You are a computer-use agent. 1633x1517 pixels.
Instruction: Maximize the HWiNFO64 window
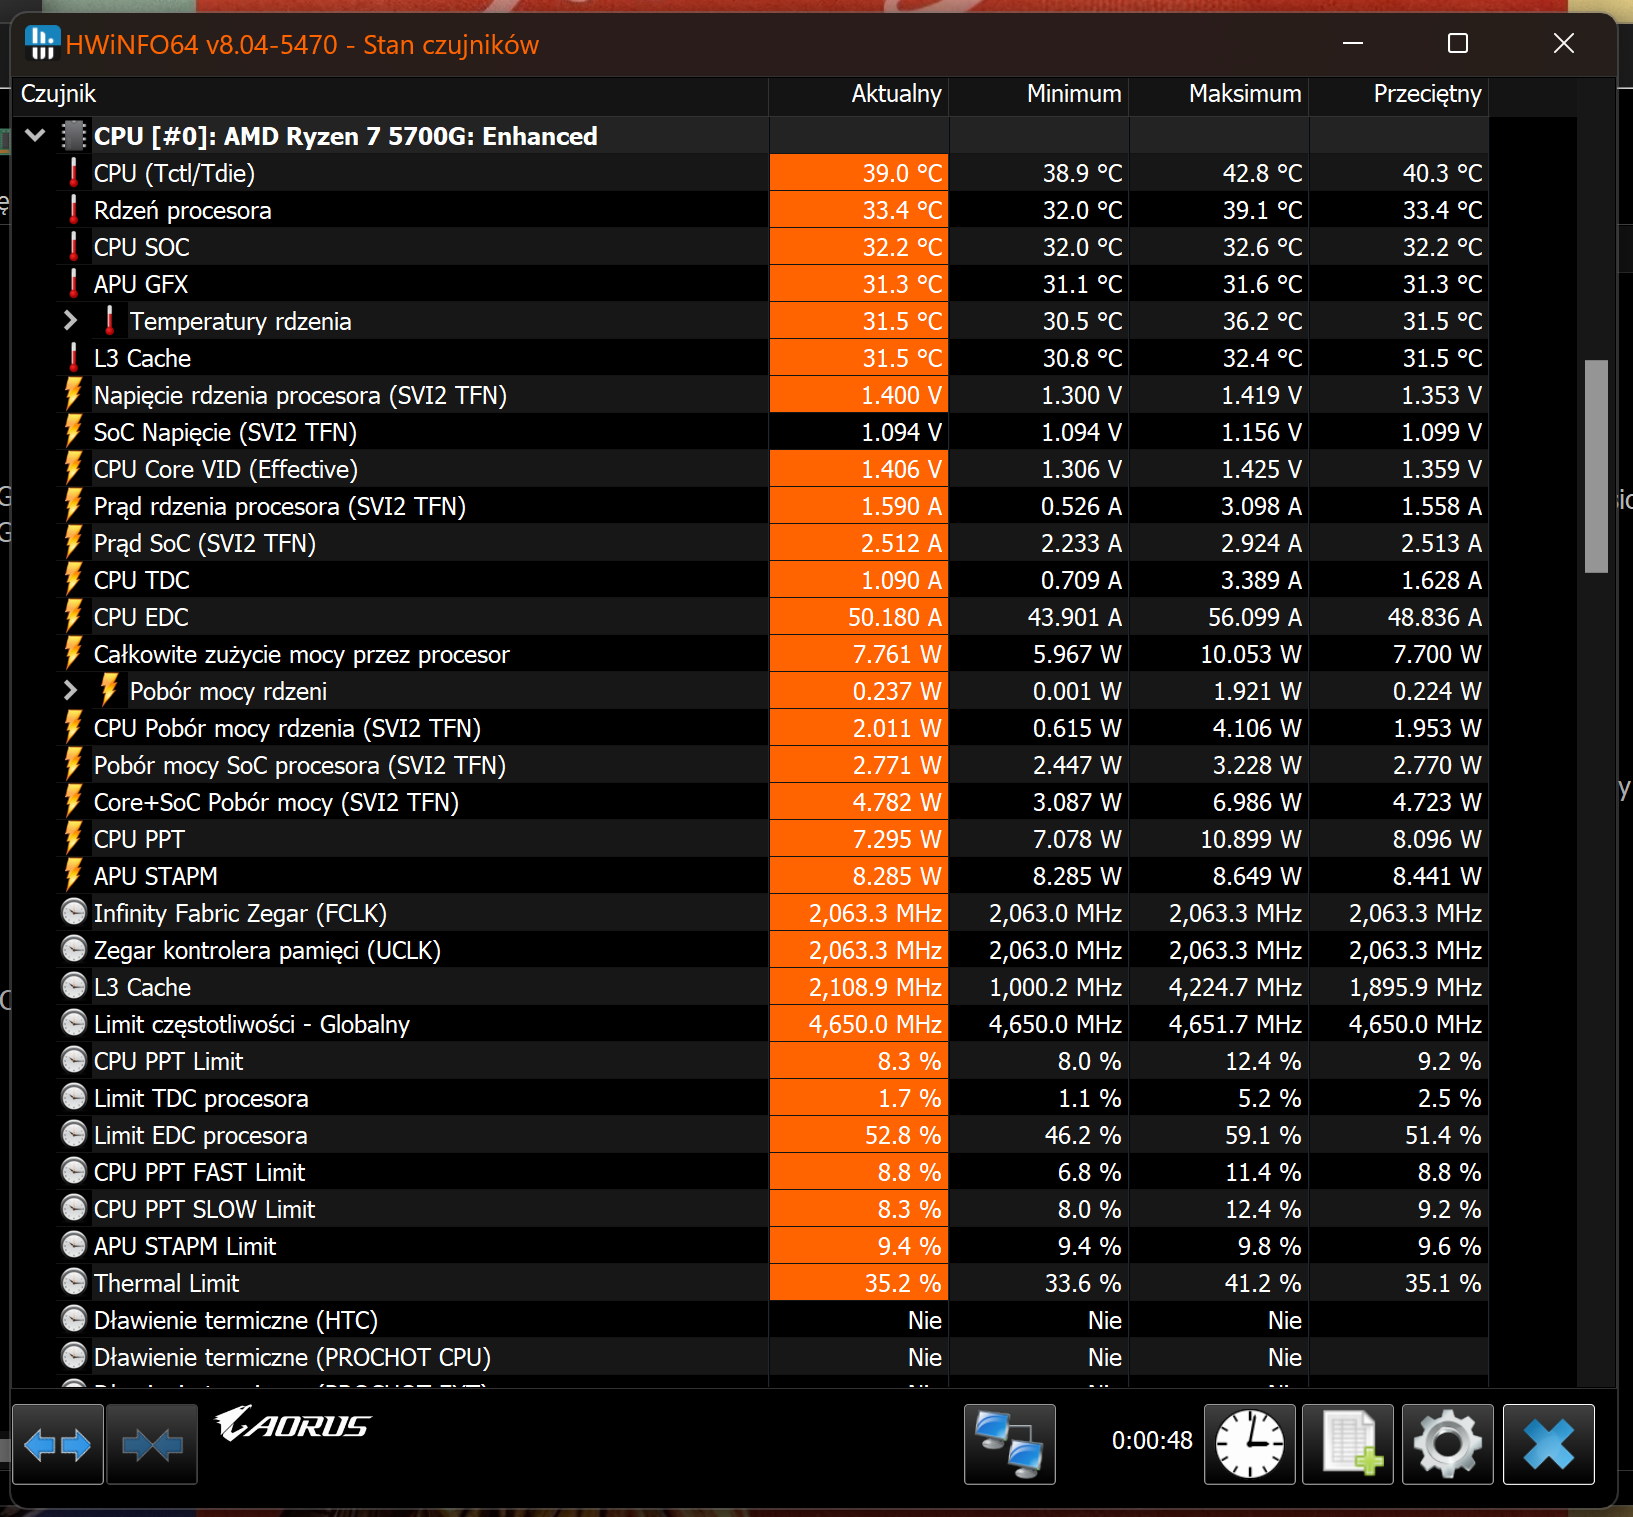pyautogui.click(x=1458, y=43)
